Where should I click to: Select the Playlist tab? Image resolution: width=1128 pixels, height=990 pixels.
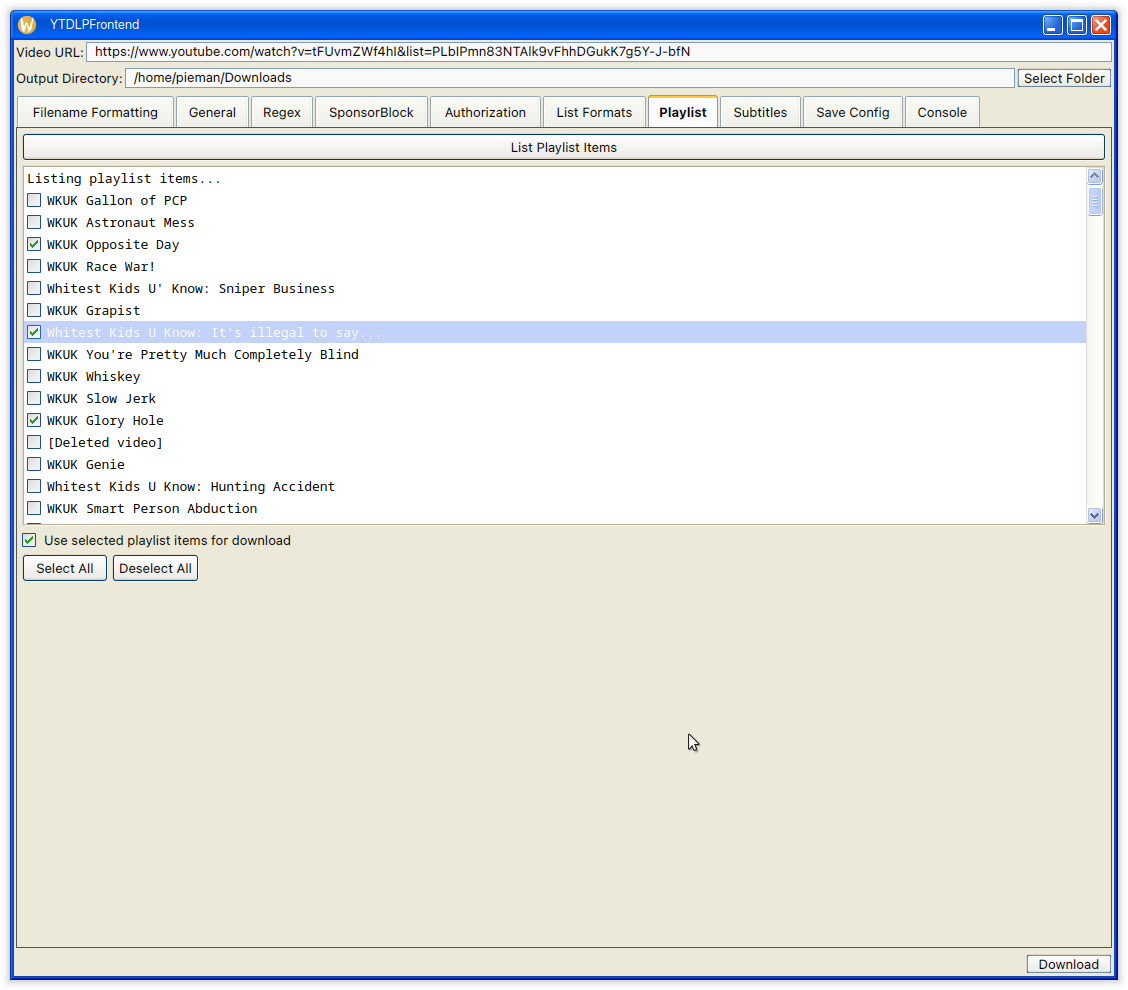[683, 112]
